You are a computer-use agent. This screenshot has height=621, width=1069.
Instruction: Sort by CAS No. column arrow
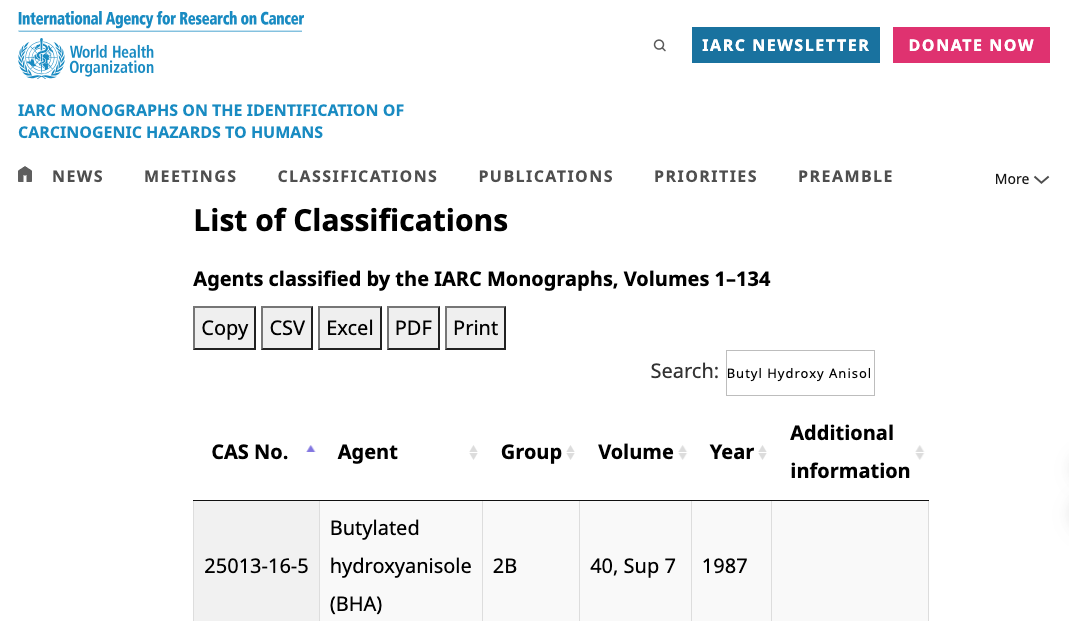pyautogui.click(x=311, y=451)
